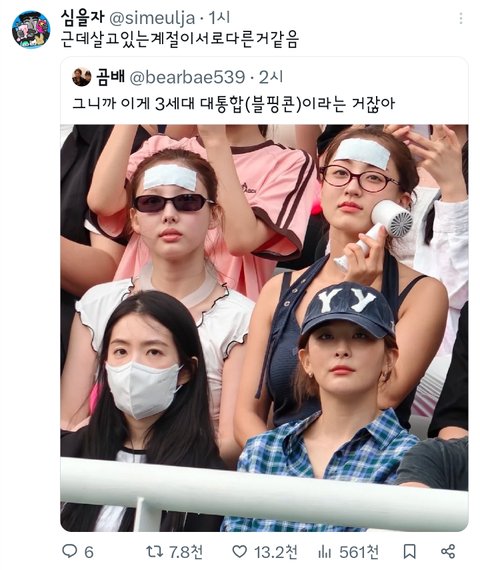Image resolution: width=480 pixels, height=570 pixels.
Task: Open the @bearbae539 handle
Action: pos(187,77)
